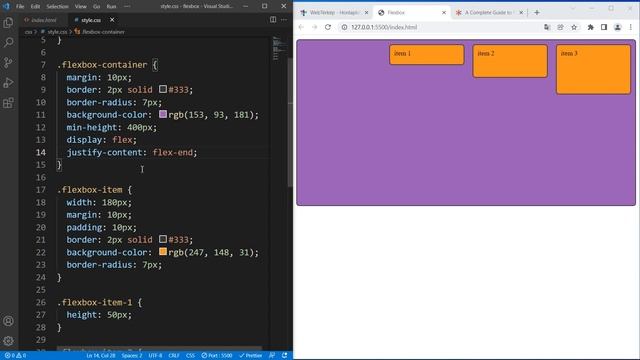This screenshot has height=360, width=640.
Task: Open the Manage gear in VS Code
Action: point(8,340)
